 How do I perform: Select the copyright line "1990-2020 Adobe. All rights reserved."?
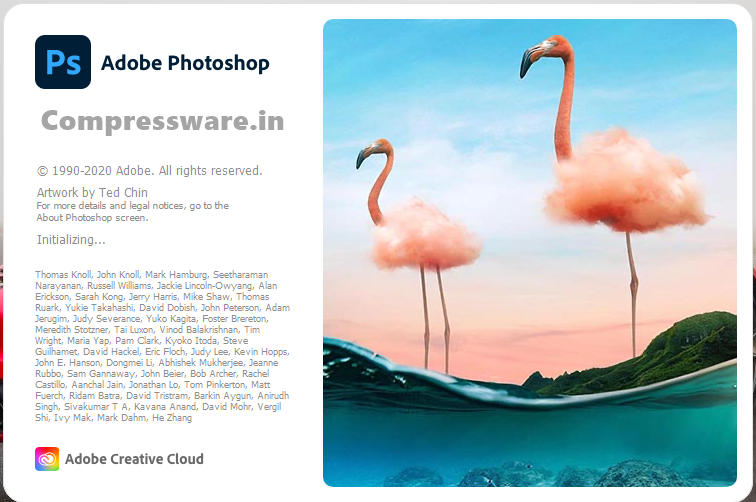point(149,171)
